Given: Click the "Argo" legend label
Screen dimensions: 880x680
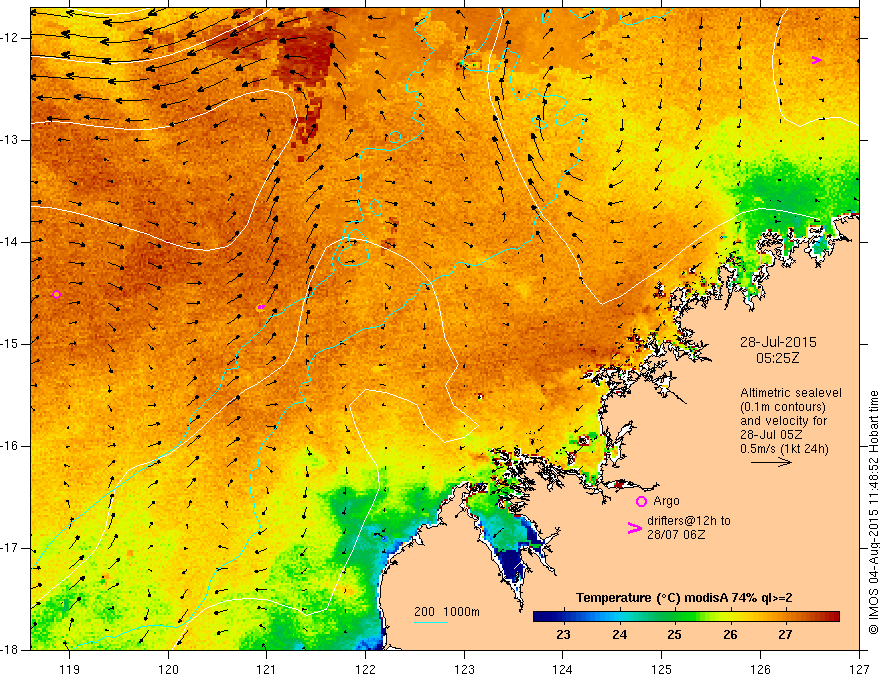Looking at the screenshot, I should coord(666,501).
